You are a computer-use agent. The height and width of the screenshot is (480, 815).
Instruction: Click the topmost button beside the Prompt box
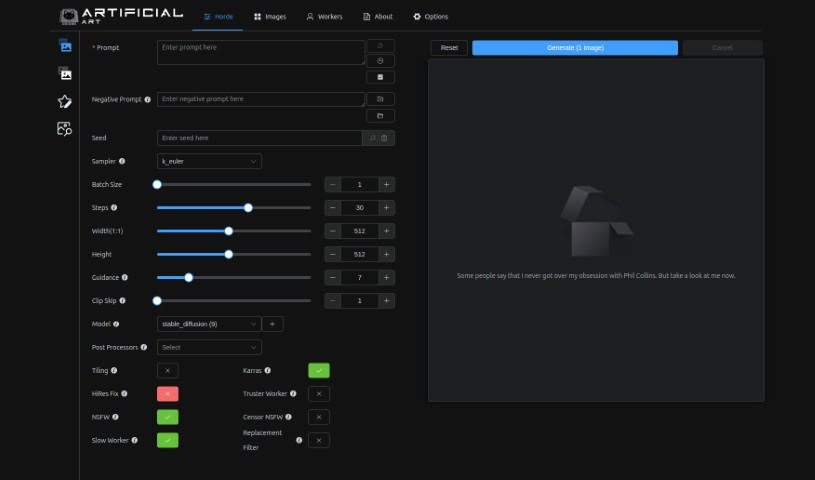[x=380, y=46]
